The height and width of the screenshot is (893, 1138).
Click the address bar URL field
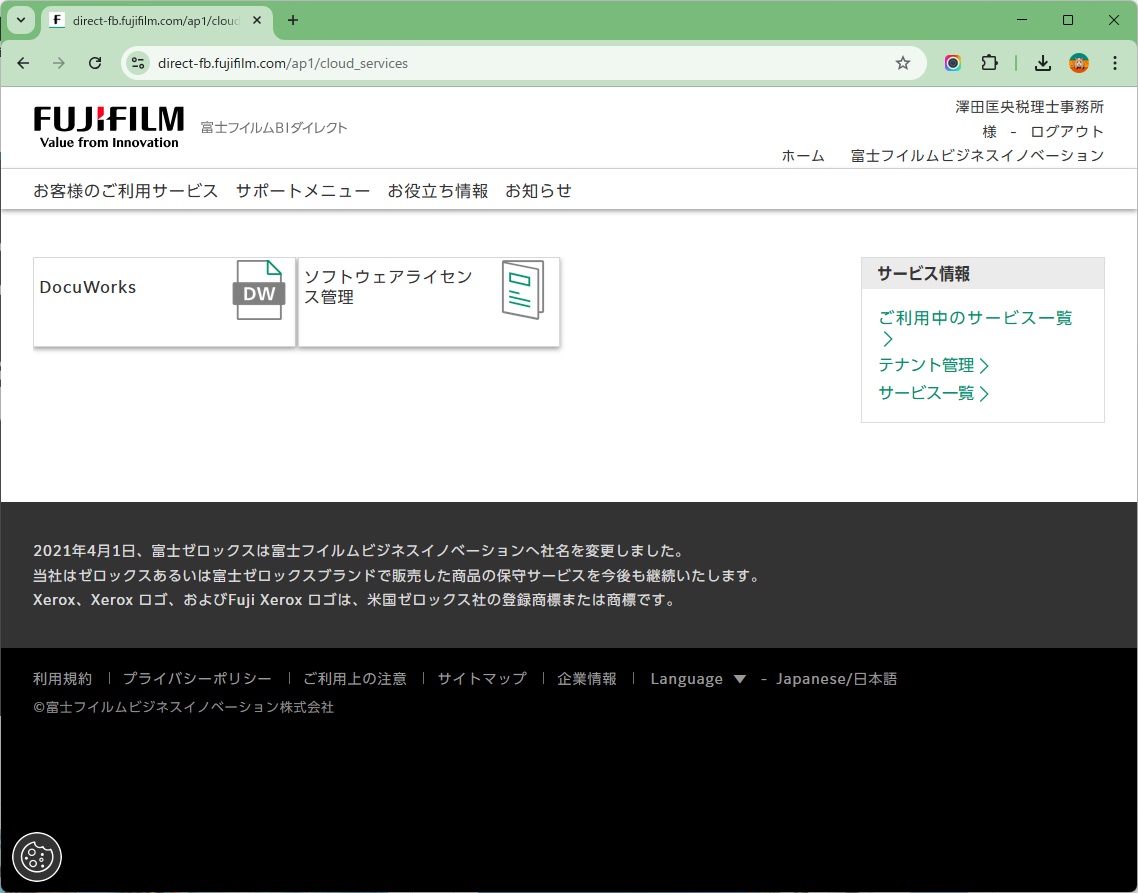523,63
